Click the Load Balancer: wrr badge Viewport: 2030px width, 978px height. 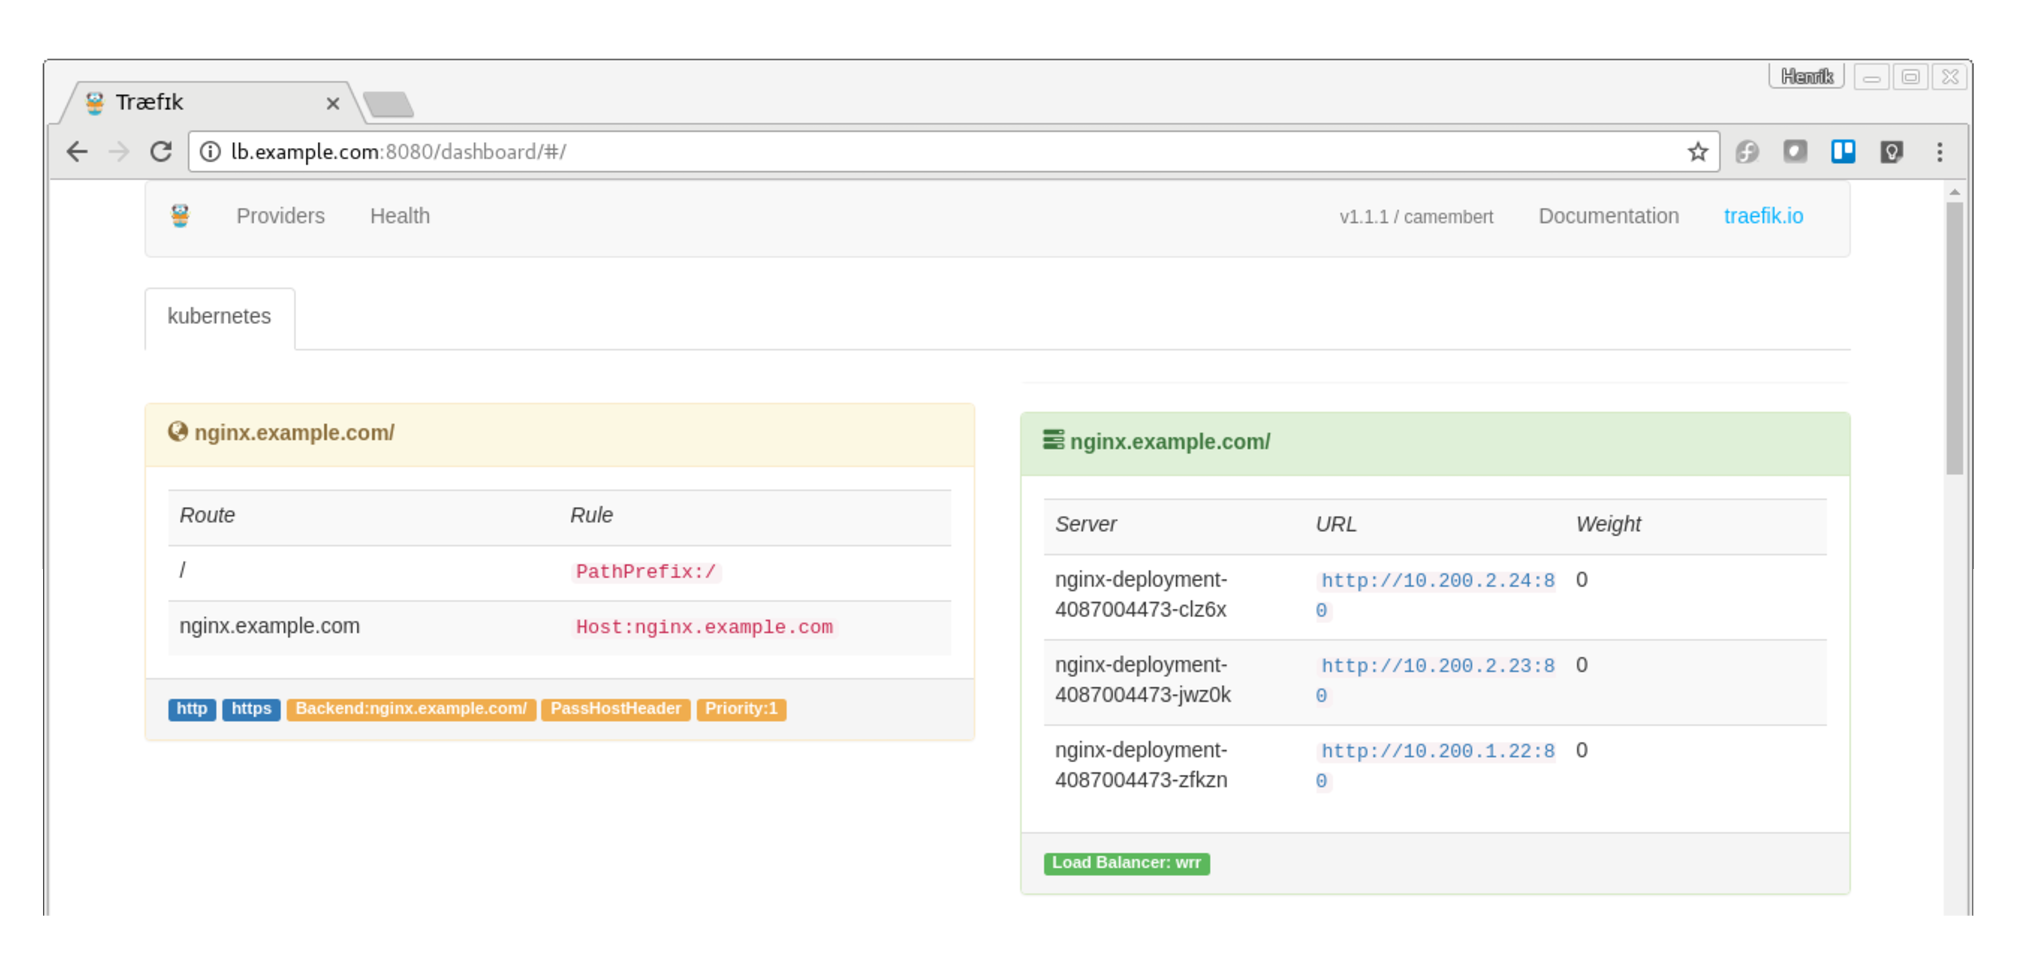click(1127, 863)
